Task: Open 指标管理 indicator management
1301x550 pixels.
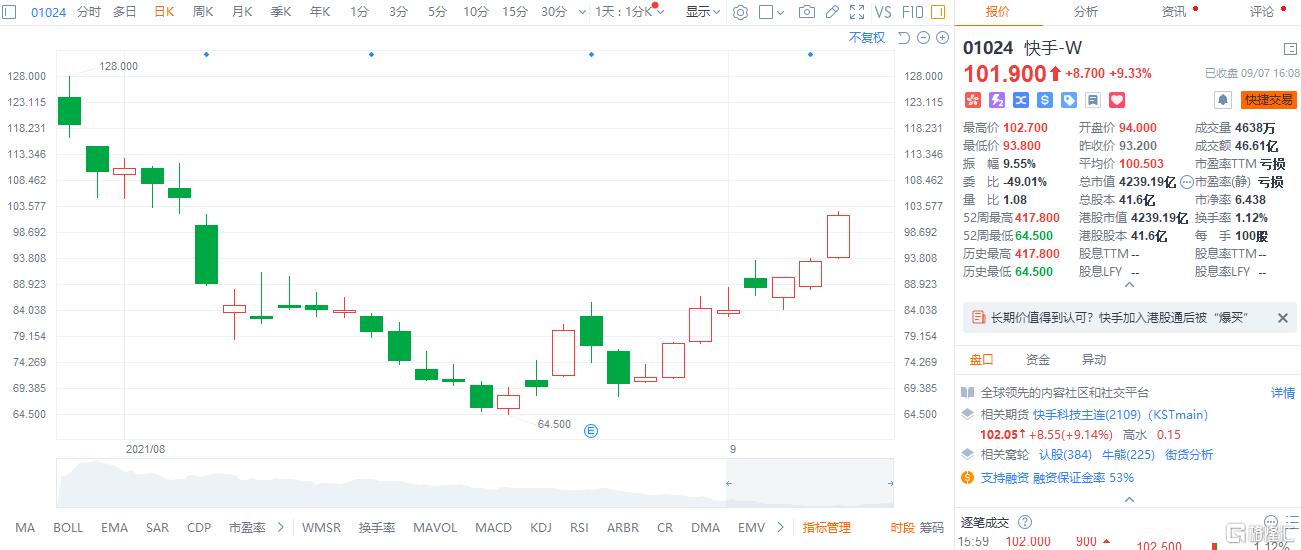Action: click(826, 528)
